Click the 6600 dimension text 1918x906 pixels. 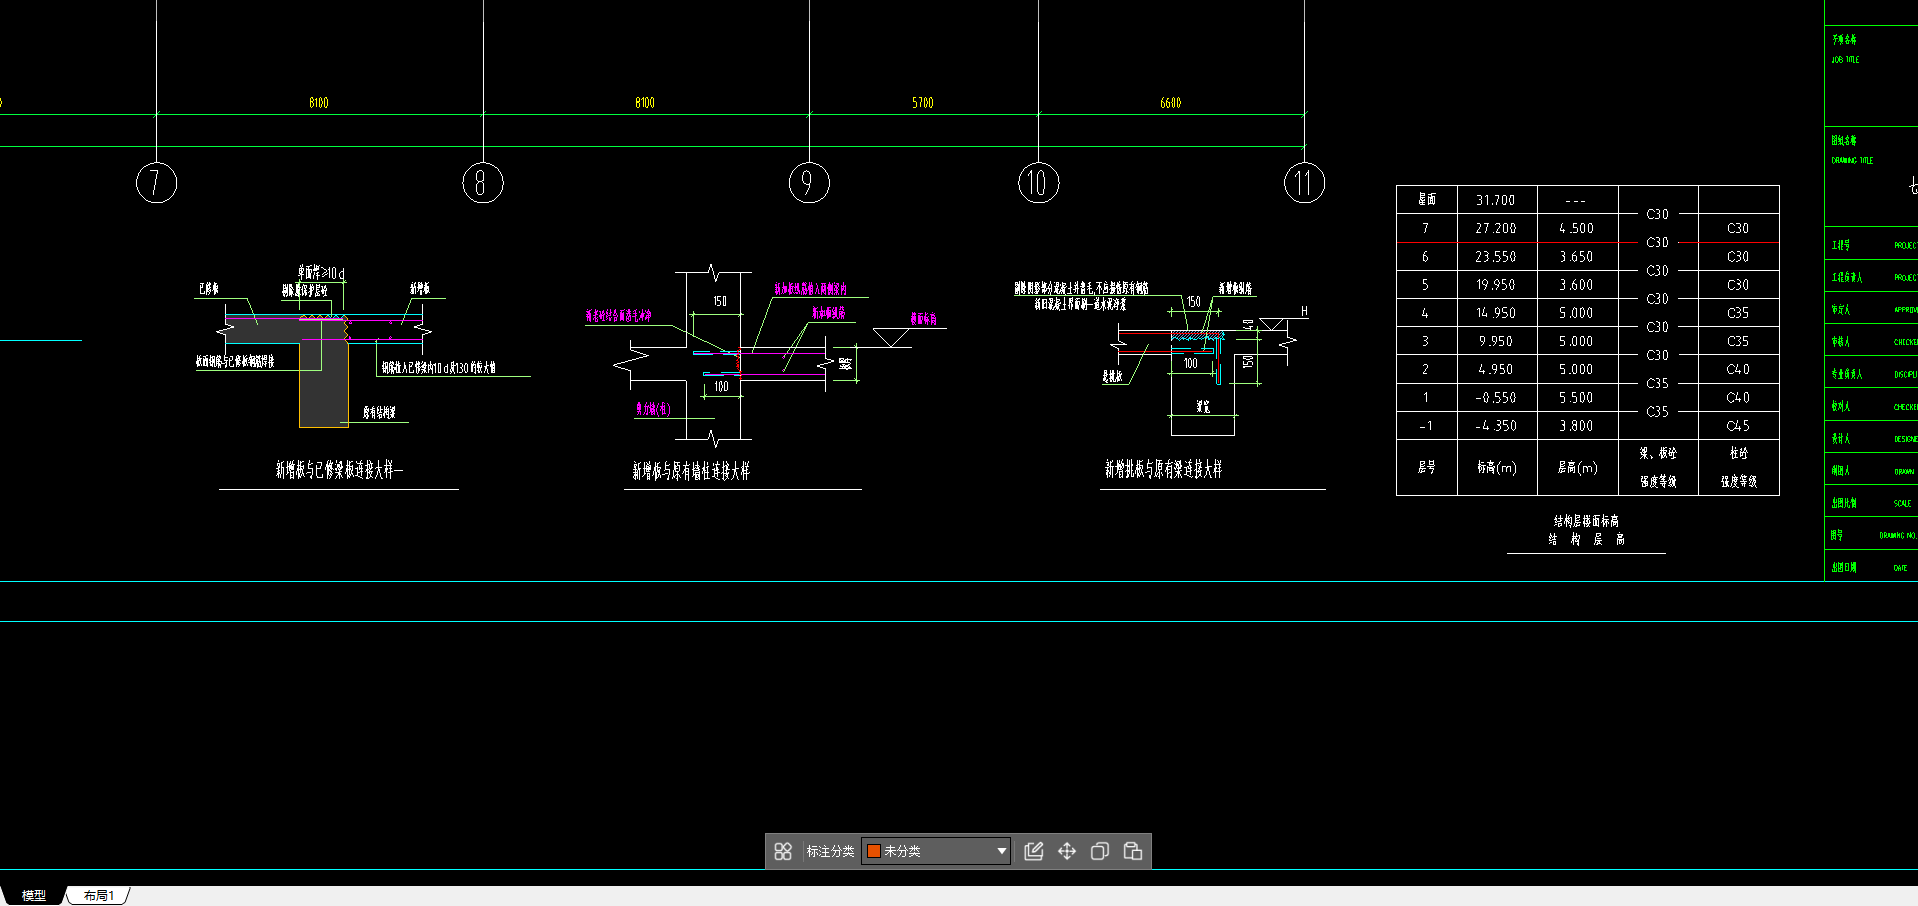[1170, 103]
